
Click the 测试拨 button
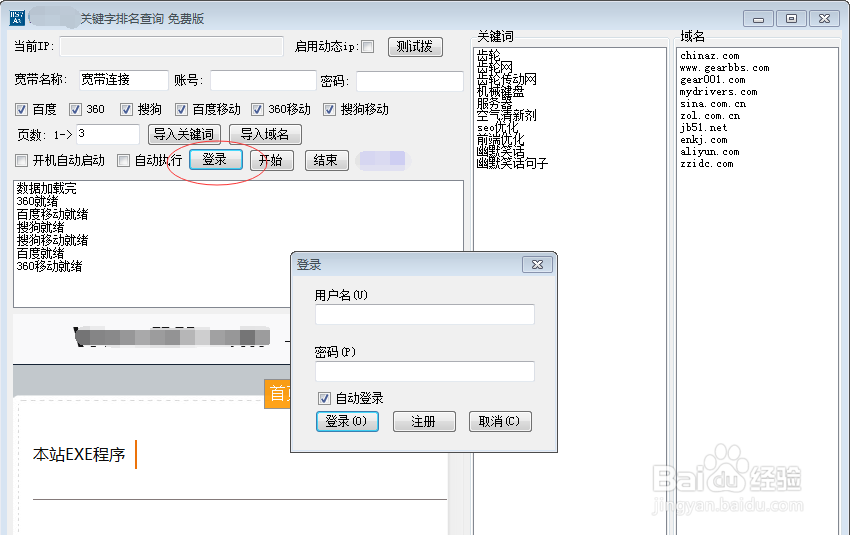click(x=415, y=47)
